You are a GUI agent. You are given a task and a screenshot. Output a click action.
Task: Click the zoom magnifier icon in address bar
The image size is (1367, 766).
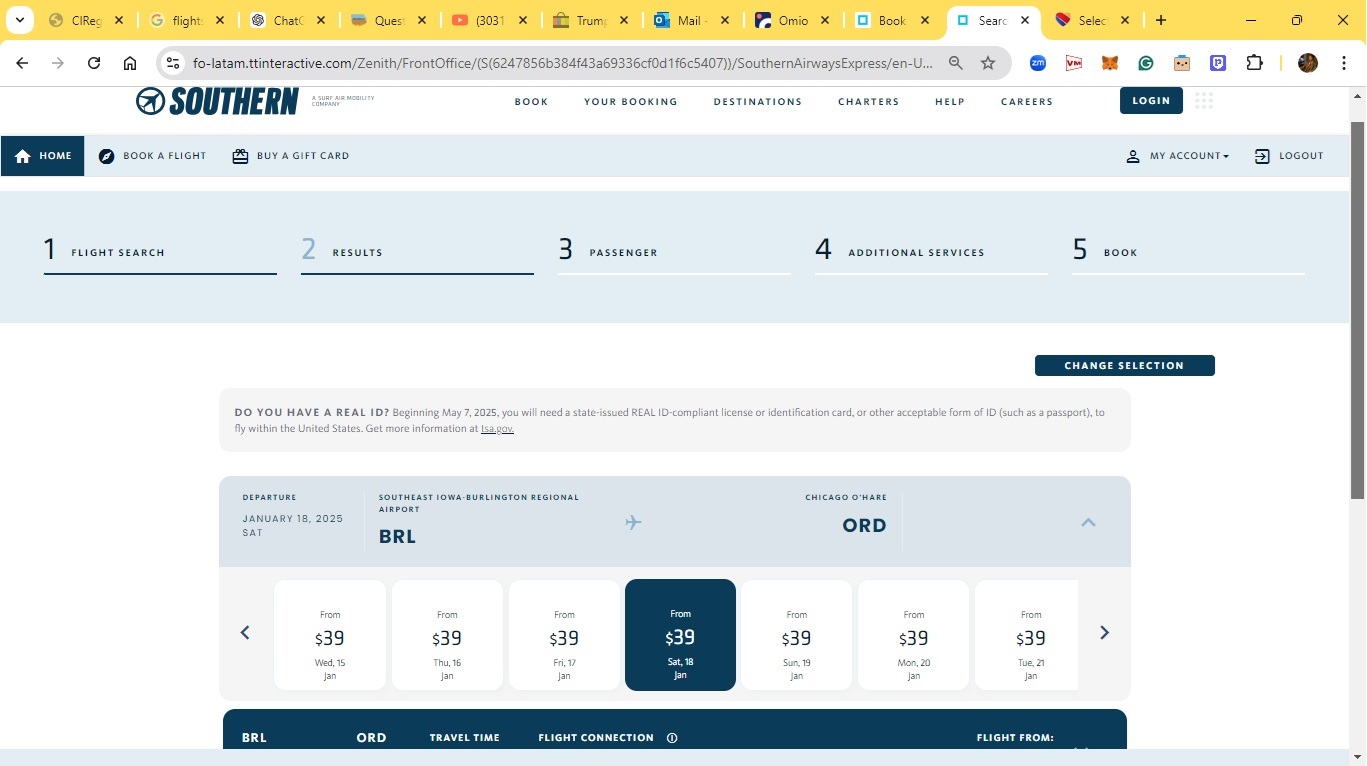(x=956, y=63)
